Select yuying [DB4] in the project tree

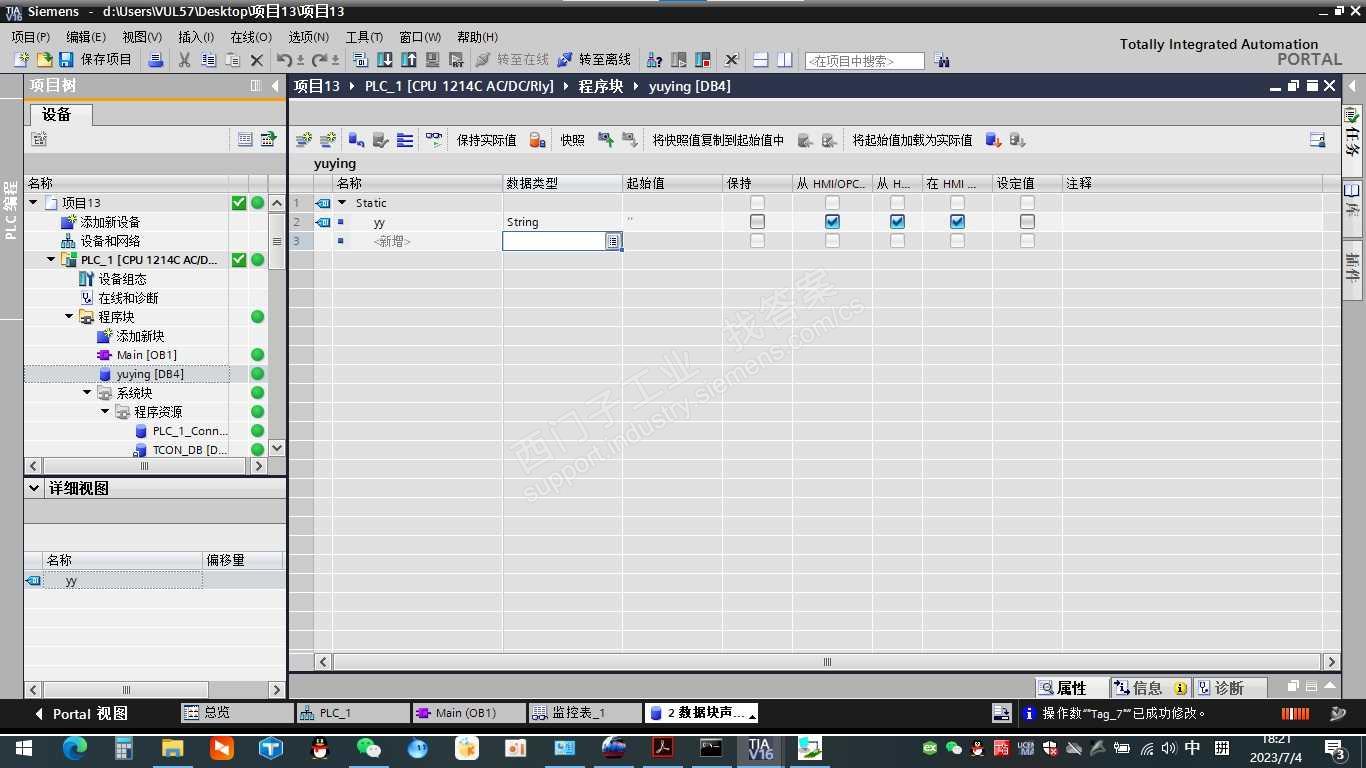point(150,374)
